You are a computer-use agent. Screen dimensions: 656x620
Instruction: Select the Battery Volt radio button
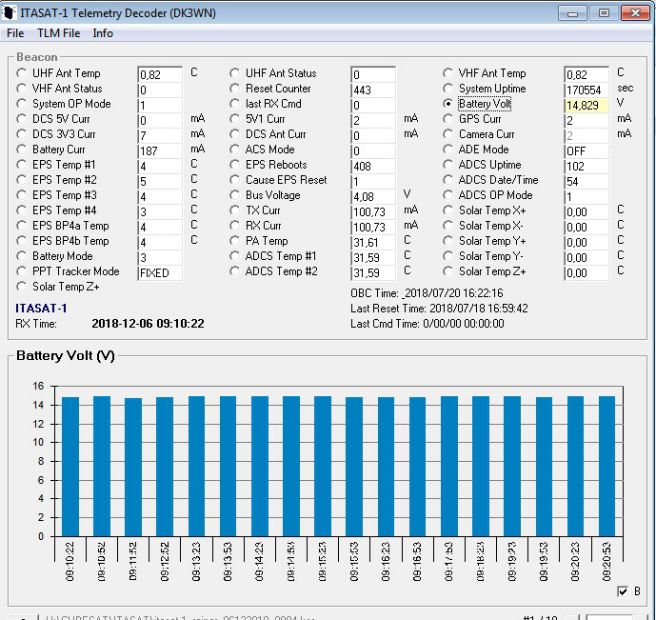449,104
